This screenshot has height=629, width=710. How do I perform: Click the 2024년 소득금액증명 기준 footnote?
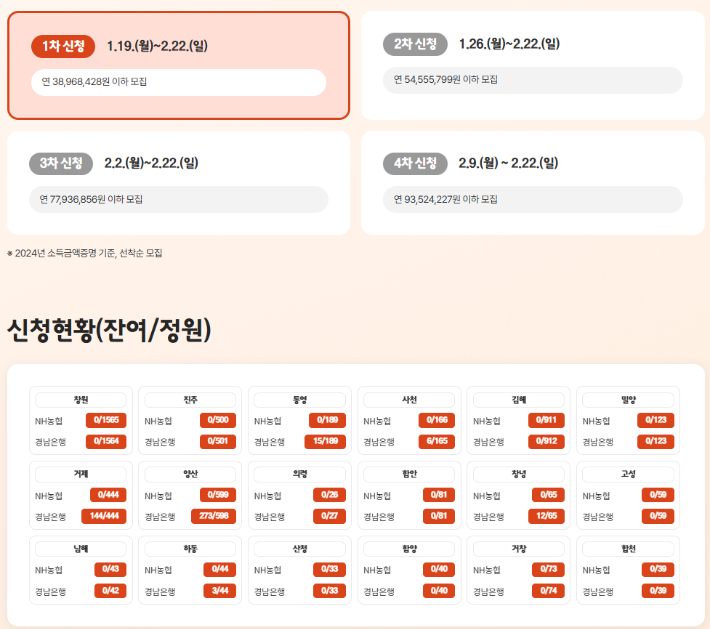85,253
